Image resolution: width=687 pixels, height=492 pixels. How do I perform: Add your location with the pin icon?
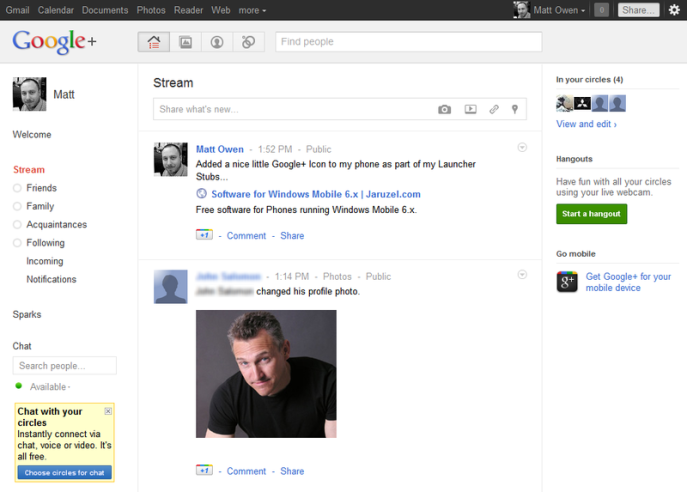(x=516, y=109)
